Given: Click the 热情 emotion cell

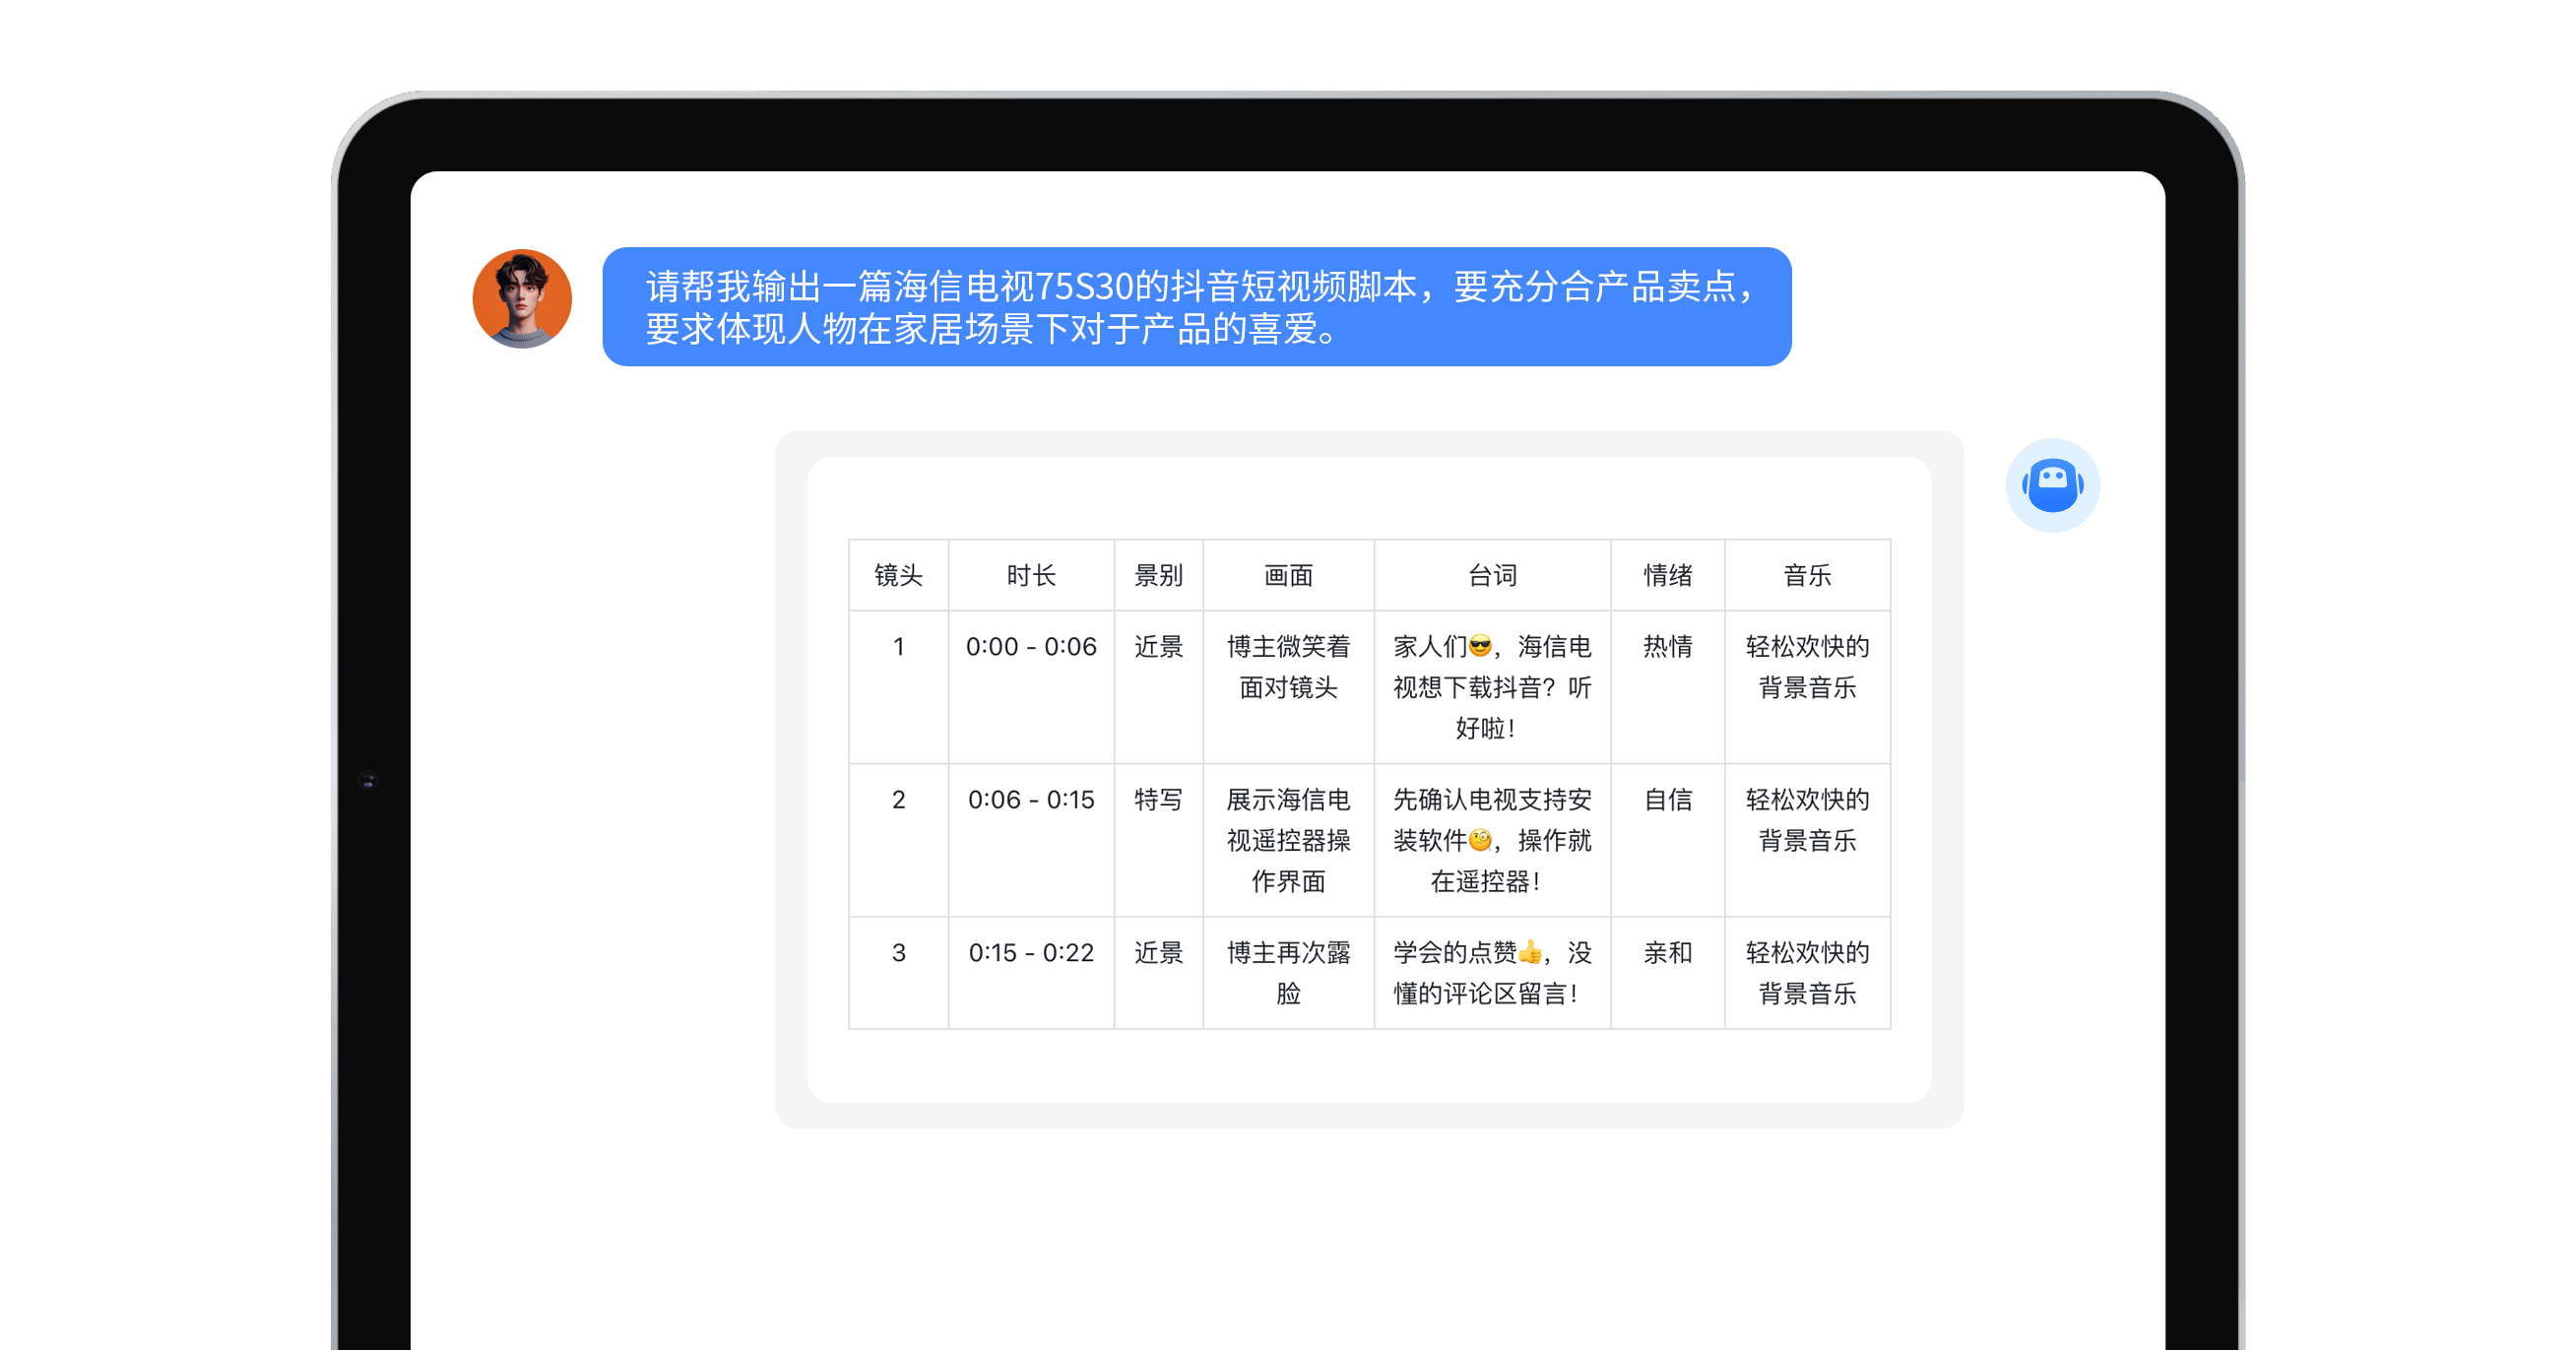Looking at the screenshot, I should pyautogui.click(x=1667, y=687).
